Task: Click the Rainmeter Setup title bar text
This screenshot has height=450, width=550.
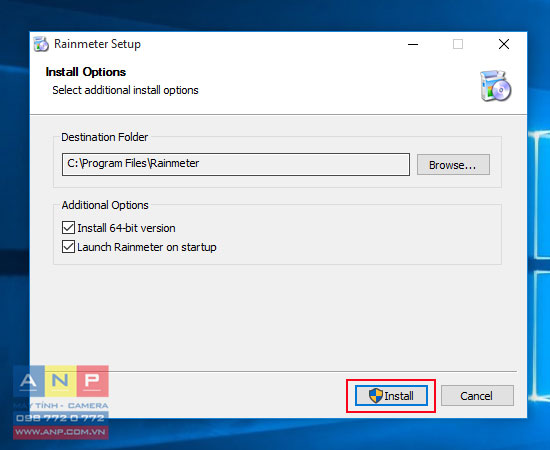Action: click(x=97, y=44)
